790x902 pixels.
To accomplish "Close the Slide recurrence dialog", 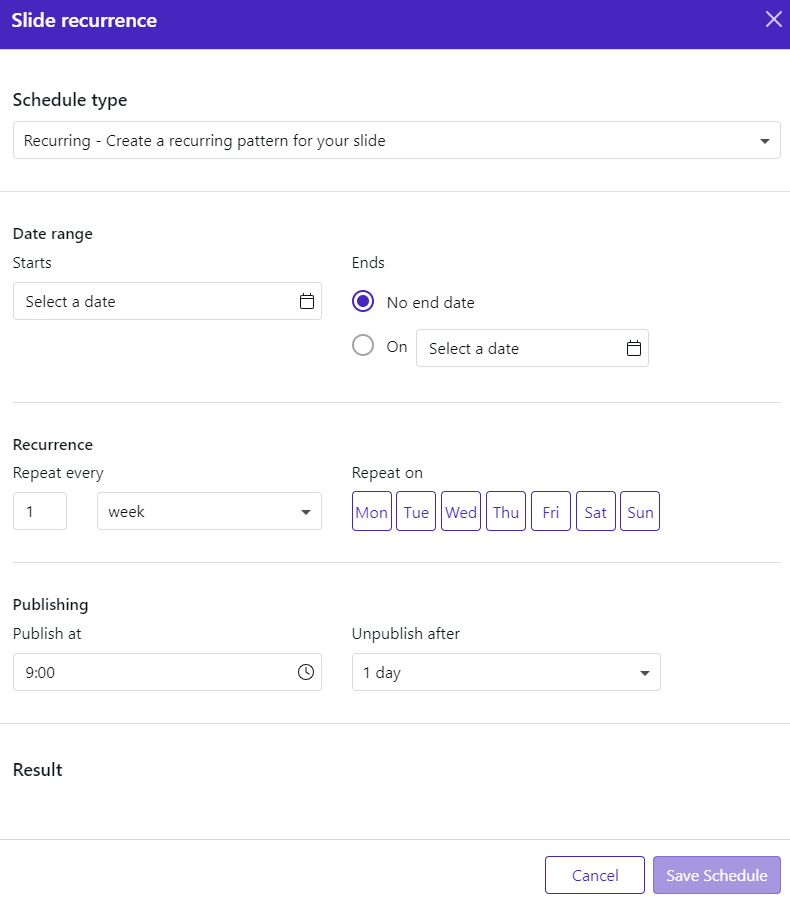I will [773, 20].
